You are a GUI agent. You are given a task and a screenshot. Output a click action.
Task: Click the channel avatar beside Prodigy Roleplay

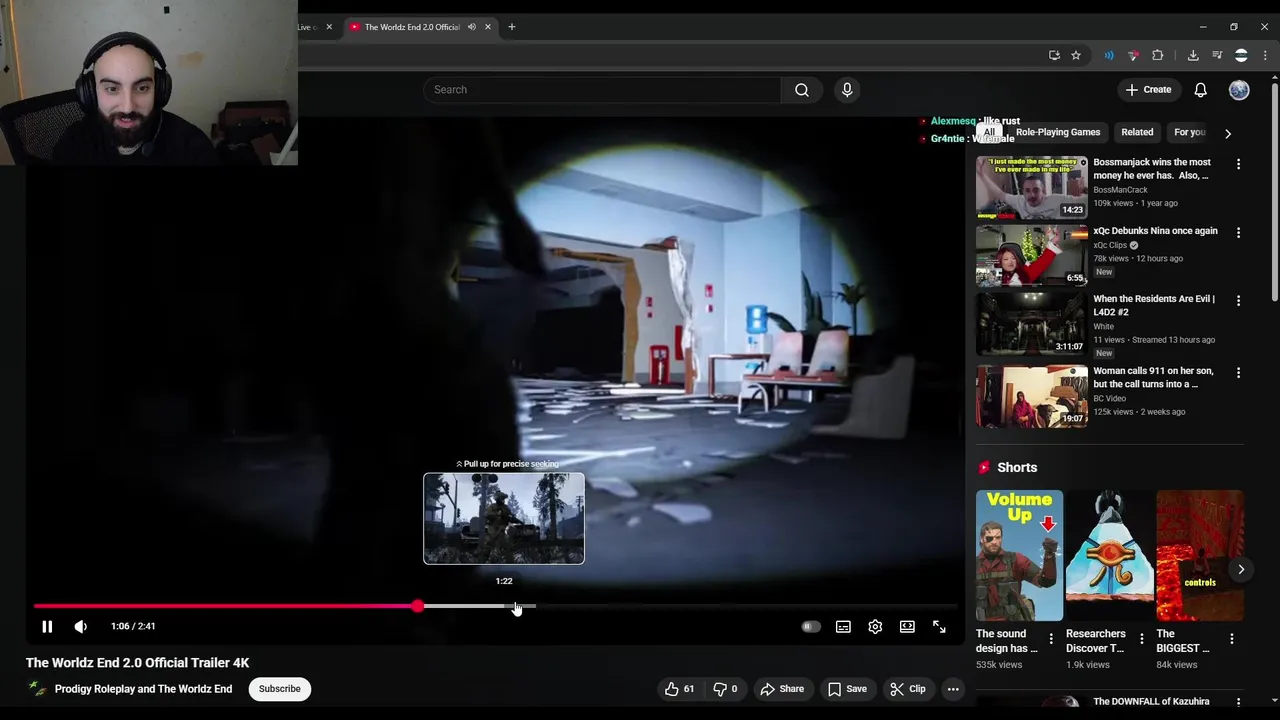click(37, 689)
